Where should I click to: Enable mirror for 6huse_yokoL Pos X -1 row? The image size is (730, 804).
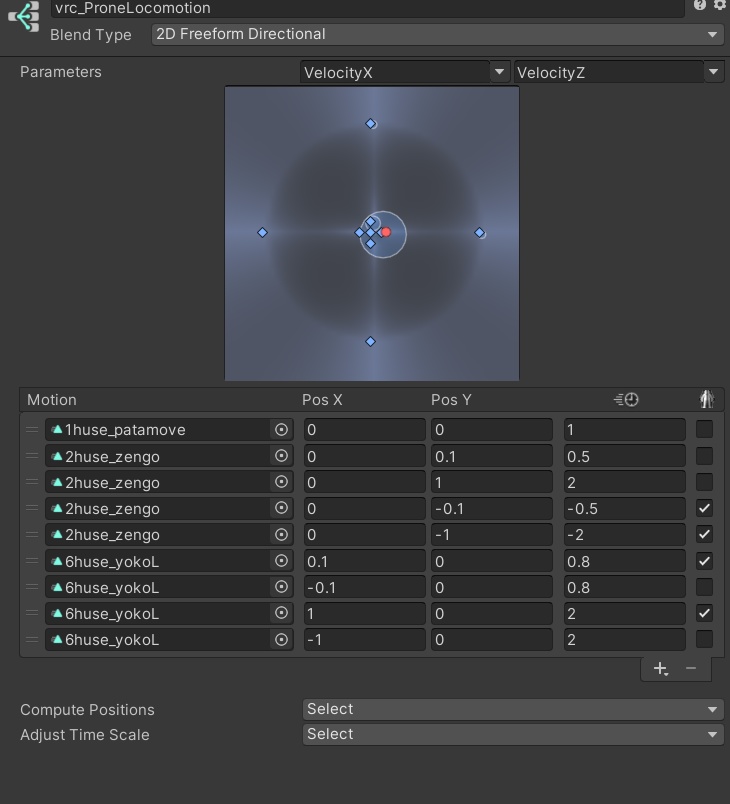click(704, 639)
